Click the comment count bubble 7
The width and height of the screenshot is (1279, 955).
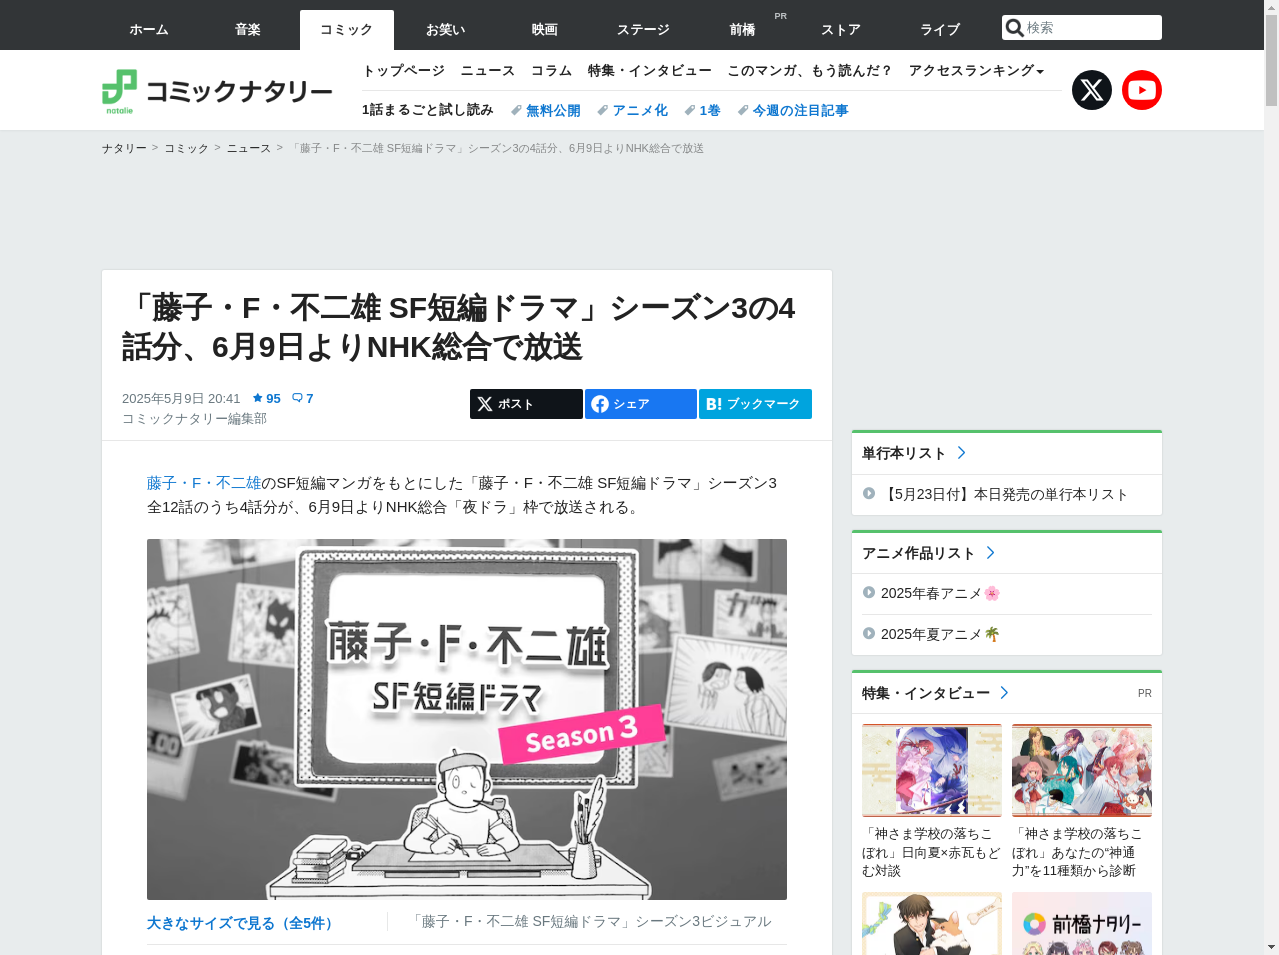coord(303,398)
